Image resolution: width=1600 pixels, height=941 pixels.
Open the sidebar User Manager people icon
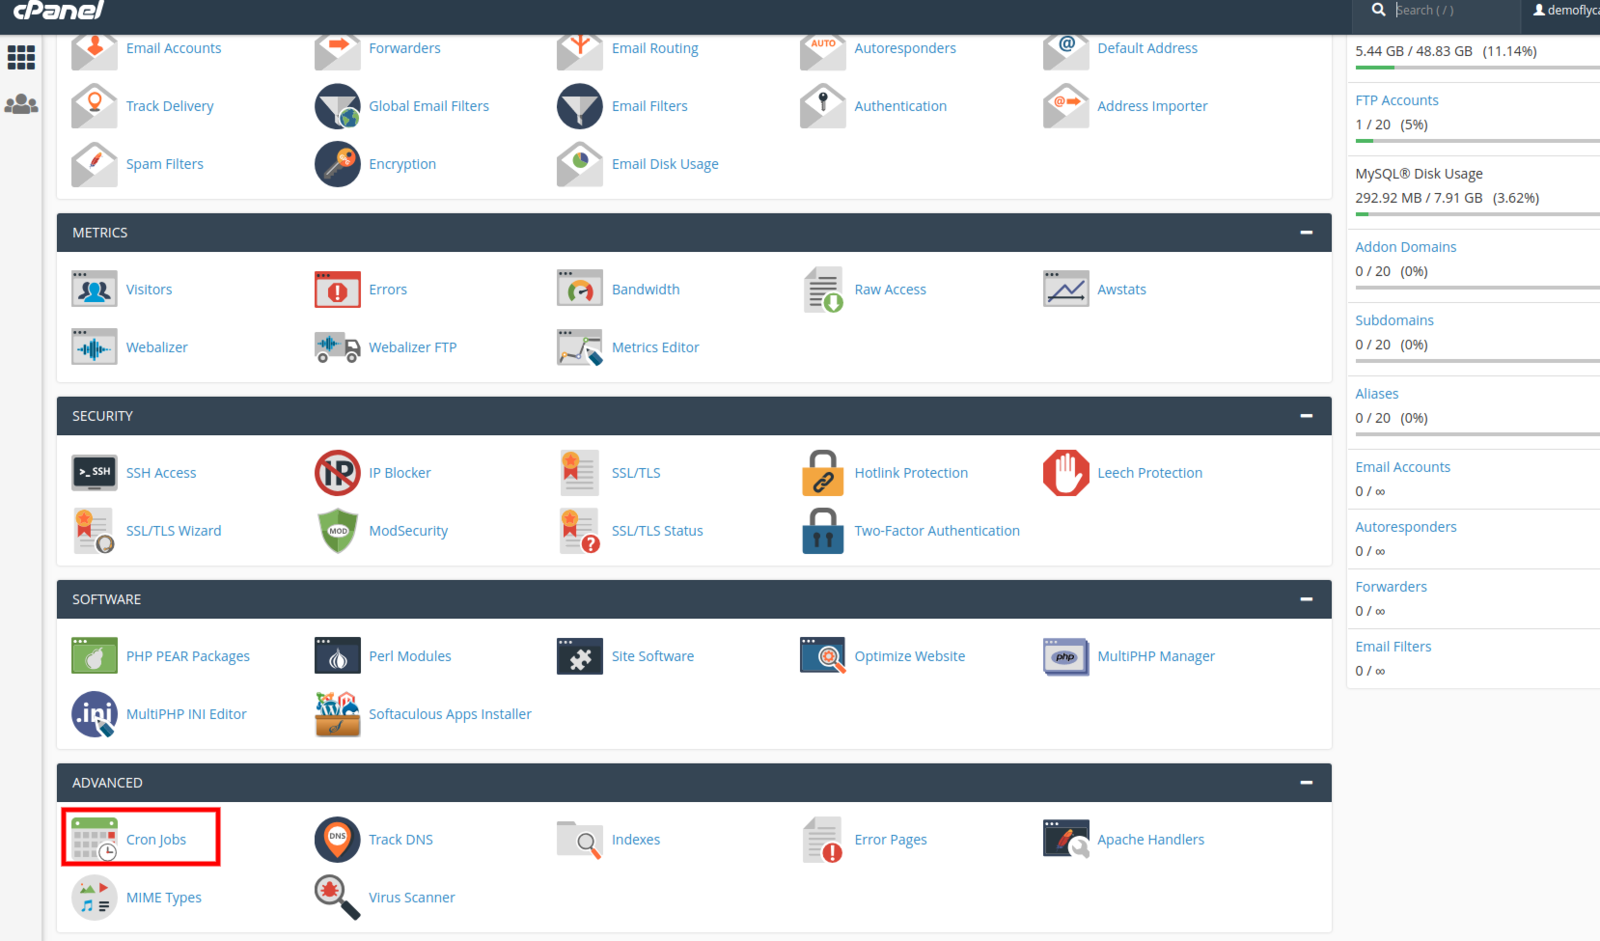pyautogui.click(x=21, y=104)
